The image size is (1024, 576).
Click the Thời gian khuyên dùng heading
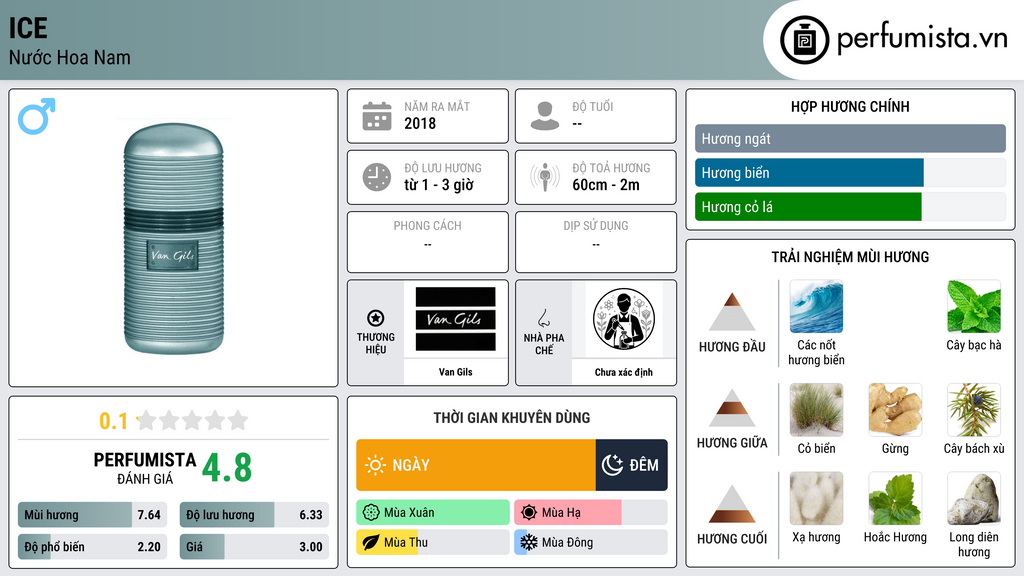512,417
